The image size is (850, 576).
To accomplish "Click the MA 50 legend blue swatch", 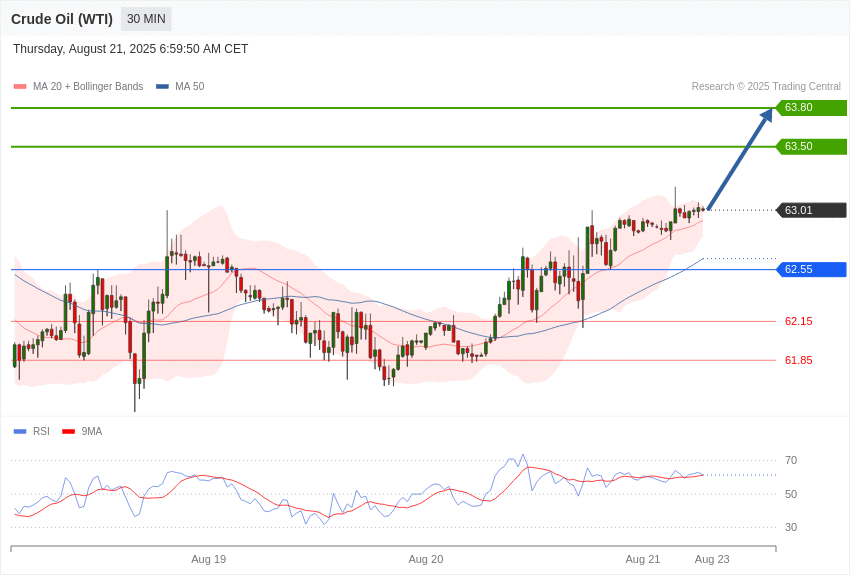I will [162, 87].
